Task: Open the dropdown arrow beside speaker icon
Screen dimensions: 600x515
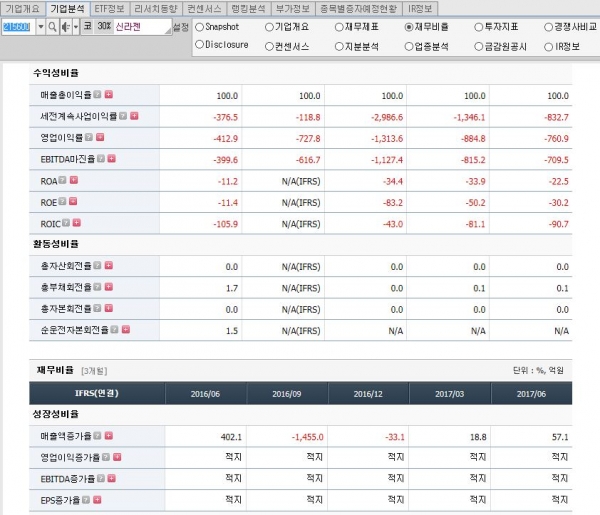Action: pos(76,27)
